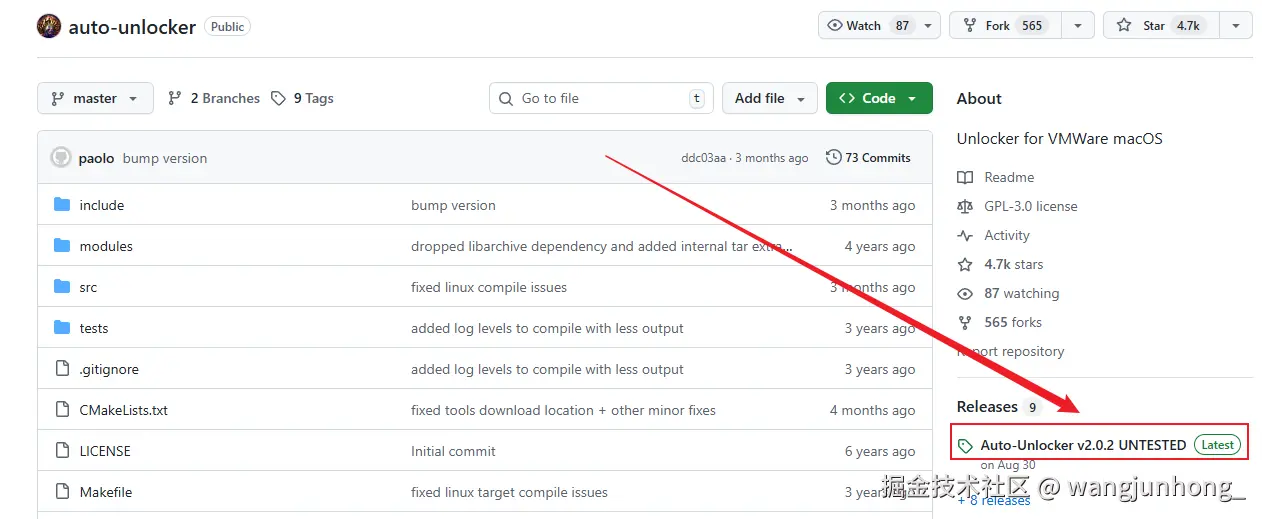
Task: Click the GPL-3.0 license scale icon
Action: coord(965,206)
